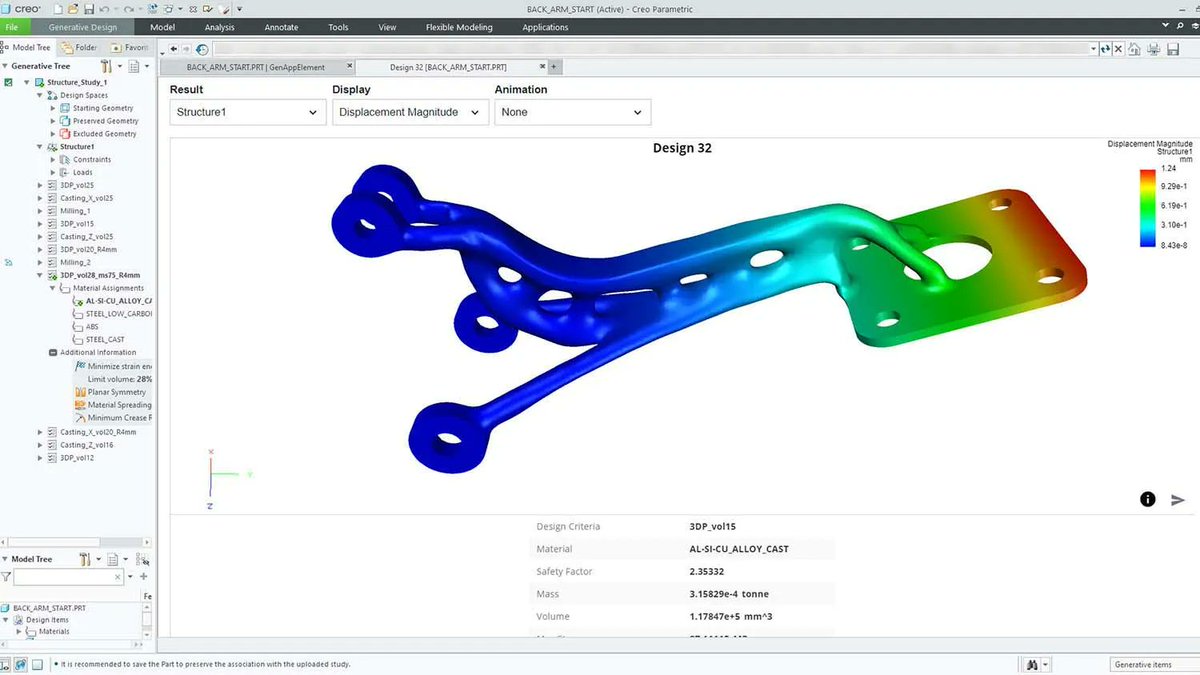Screen dimensions: 1200x675
Task: Expand the Casting_X_vol25 study
Action: 40,198
